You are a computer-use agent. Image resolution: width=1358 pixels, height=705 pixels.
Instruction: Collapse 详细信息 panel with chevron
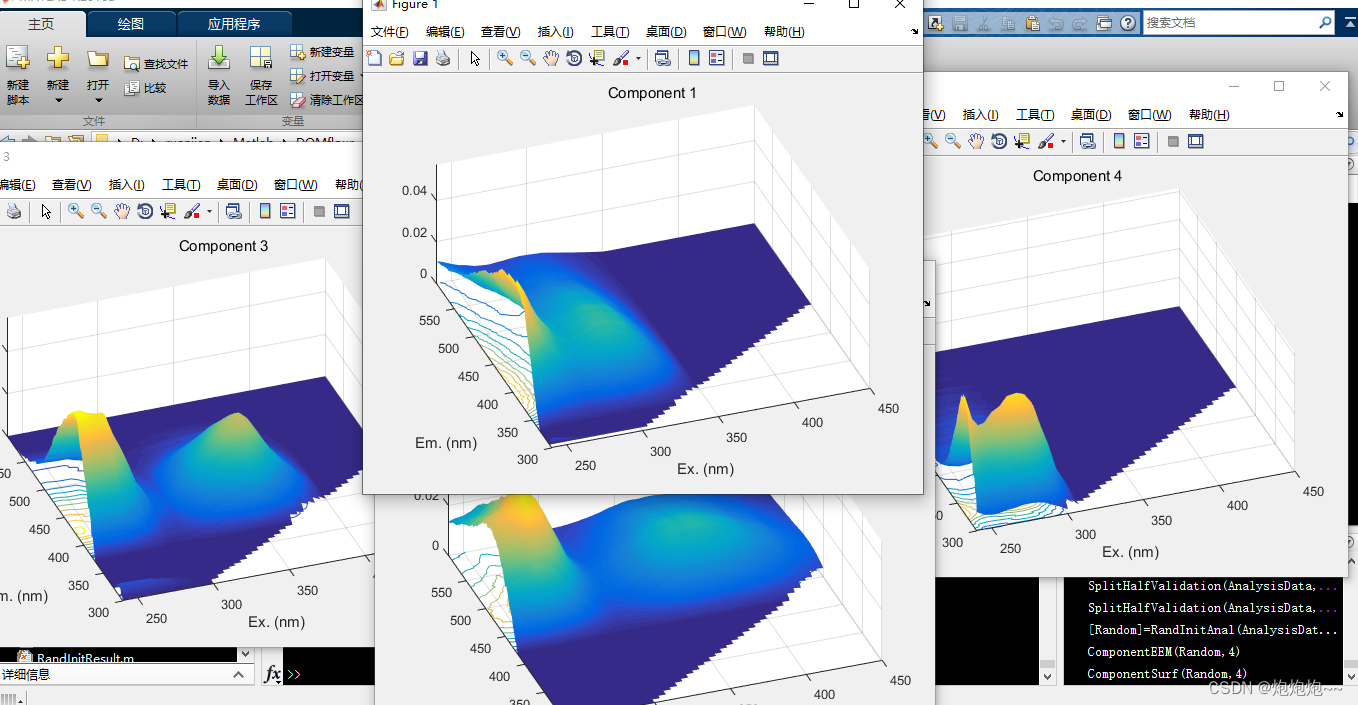[x=238, y=675]
